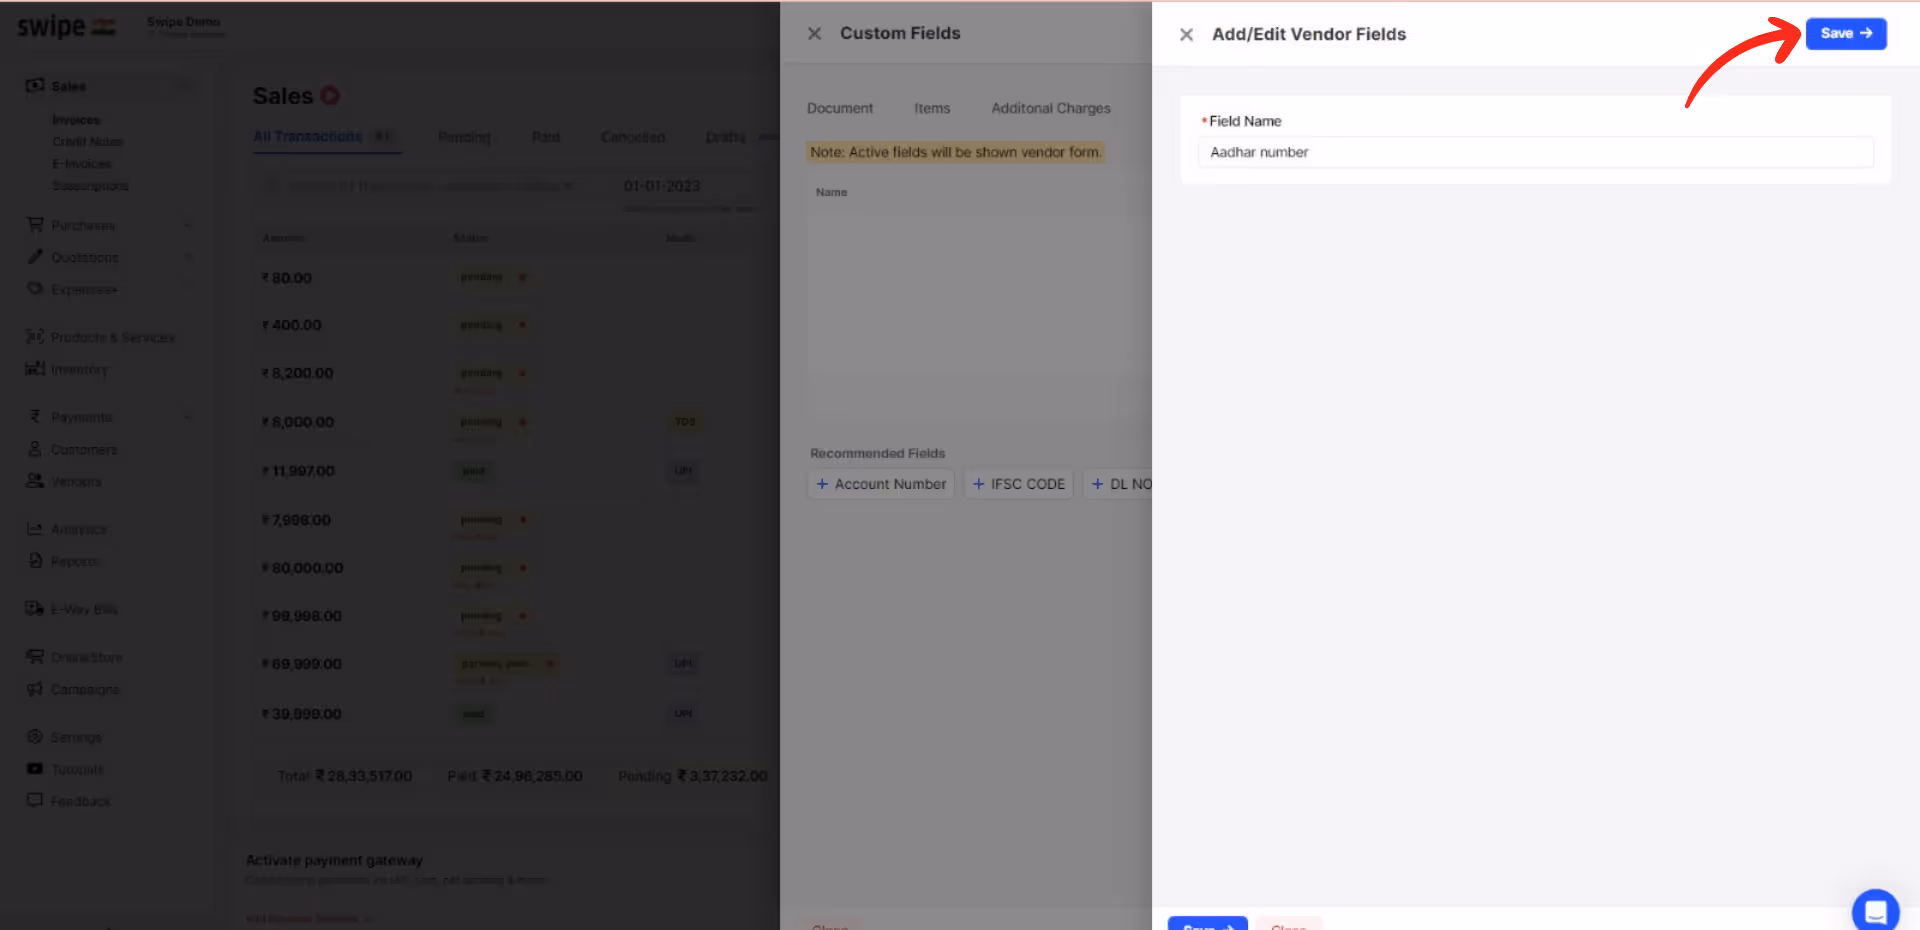
Task: Click the Vendors people icon
Action: click(35, 481)
